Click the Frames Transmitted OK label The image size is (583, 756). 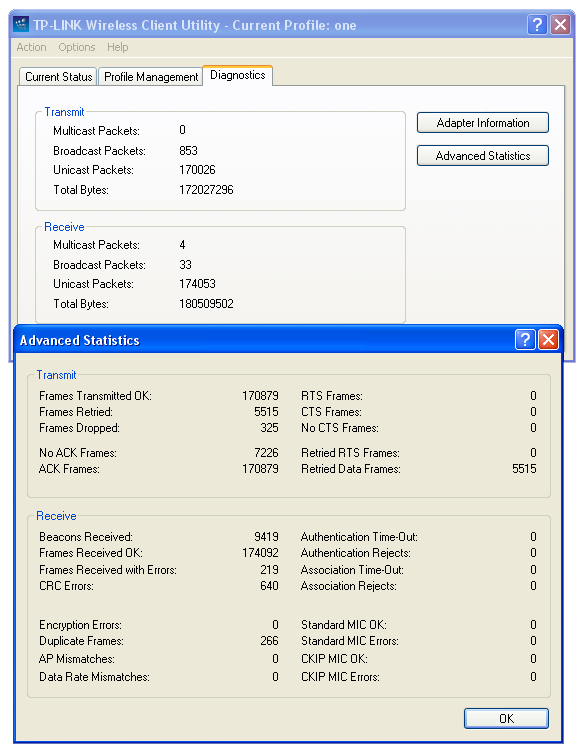(x=95, y=396)
